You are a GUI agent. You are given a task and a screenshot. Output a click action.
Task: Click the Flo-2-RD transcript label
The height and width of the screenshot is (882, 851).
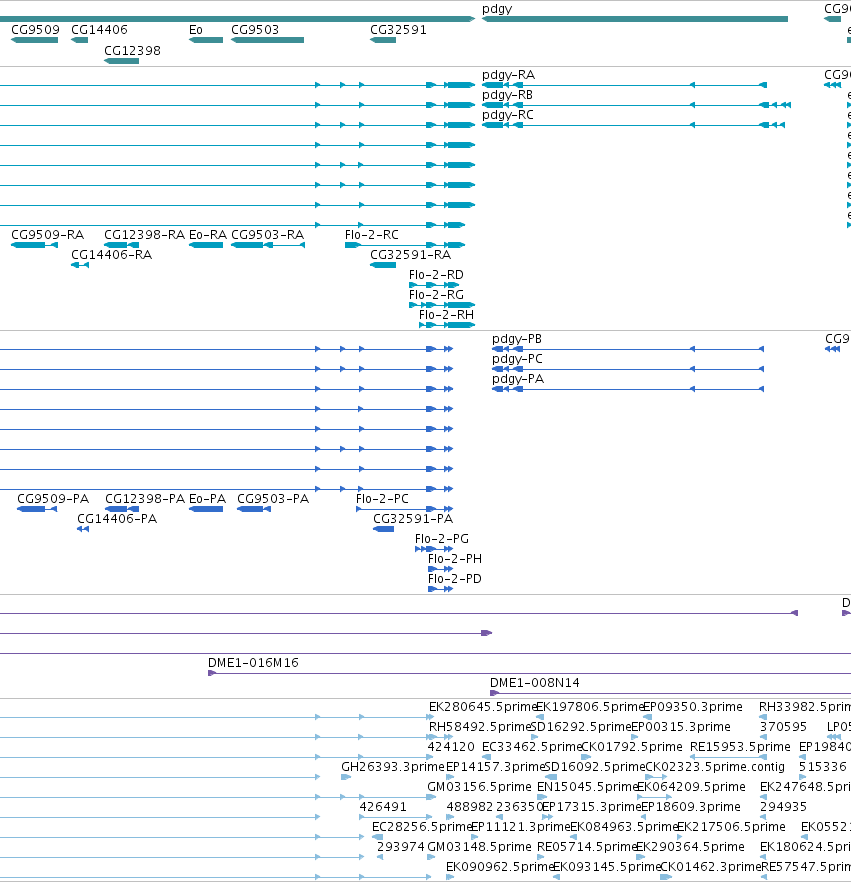point(436,275)
